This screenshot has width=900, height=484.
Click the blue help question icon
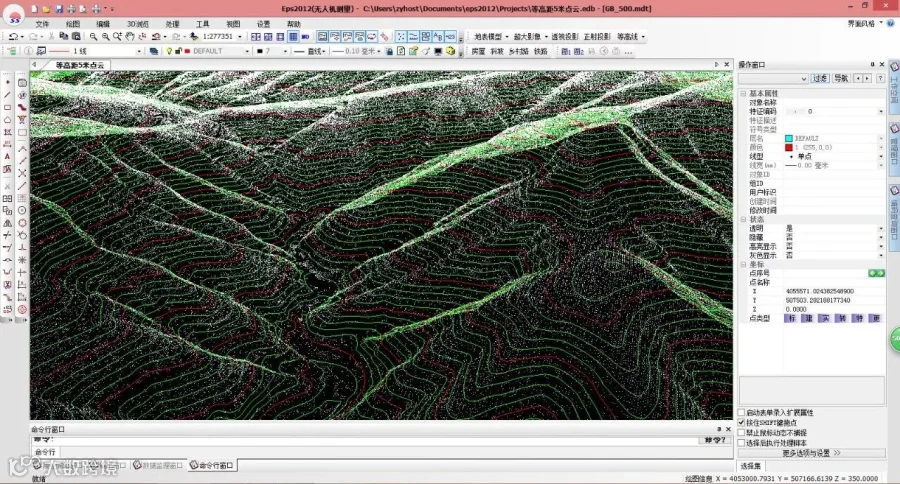coord(891,23)
